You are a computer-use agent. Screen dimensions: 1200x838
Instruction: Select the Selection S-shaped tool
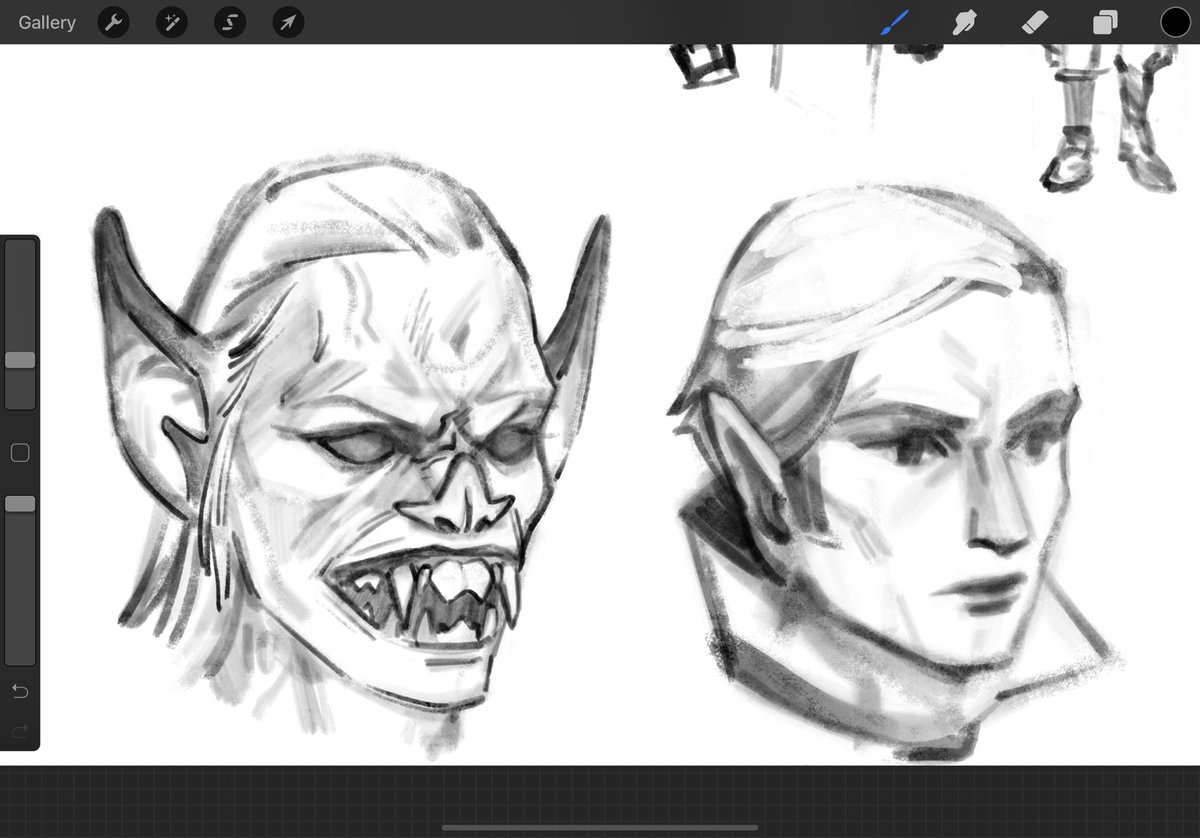(230, 22)
